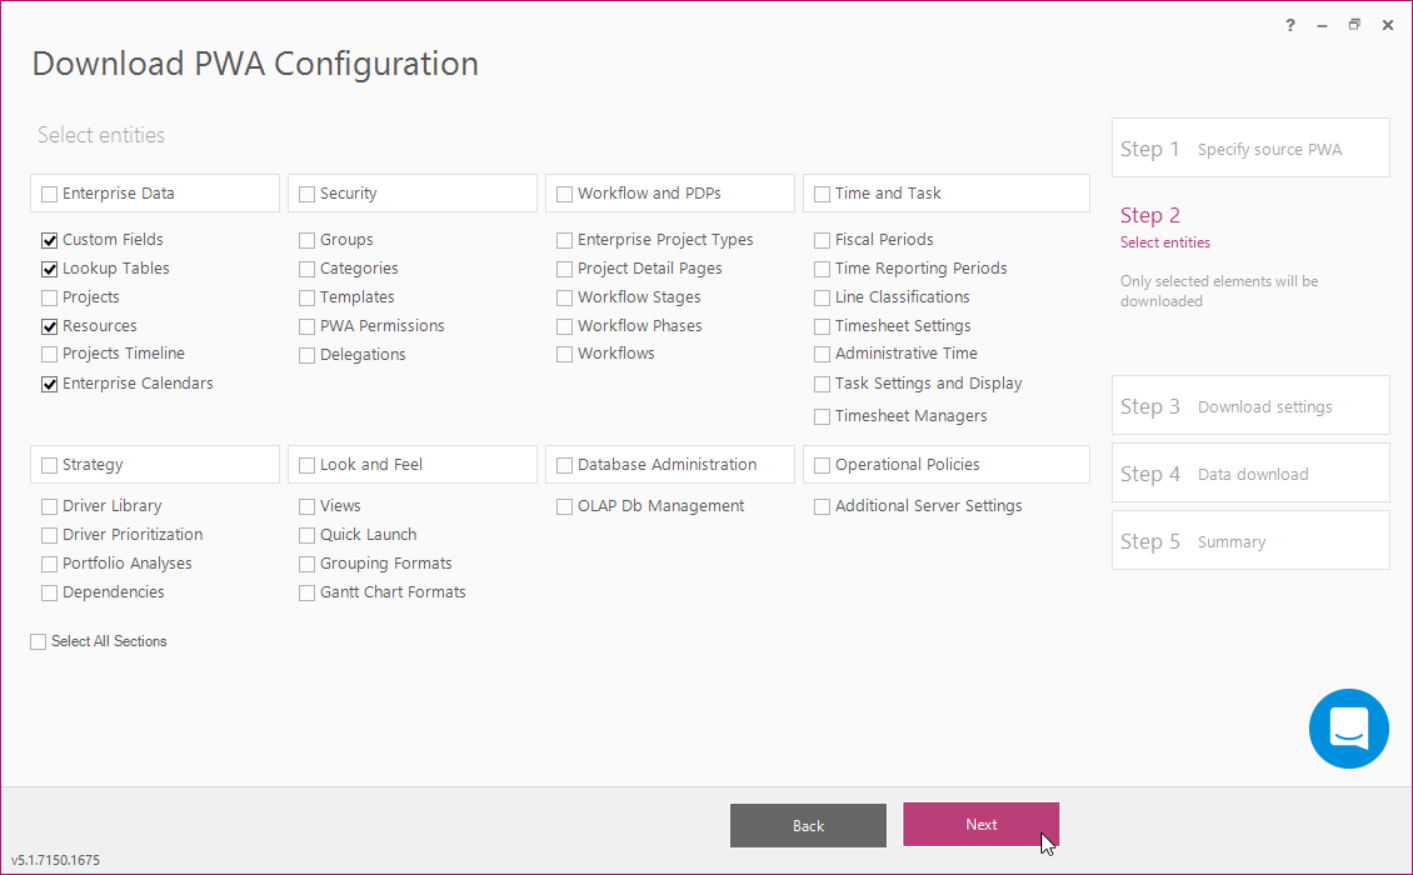
Task: Check the Driver Library checkbox
Action: (x=49, y=507)
